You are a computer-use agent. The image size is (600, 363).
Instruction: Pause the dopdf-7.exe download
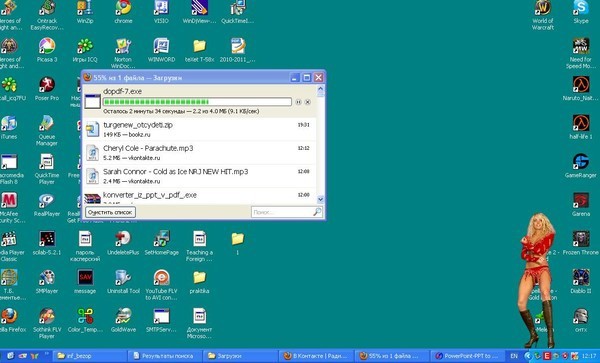[298, 102]
